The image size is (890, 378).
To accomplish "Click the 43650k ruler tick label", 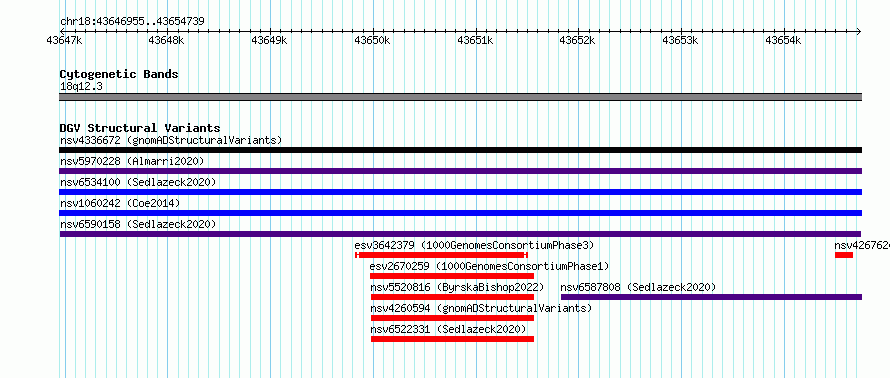I will click(x=372, y=40).
